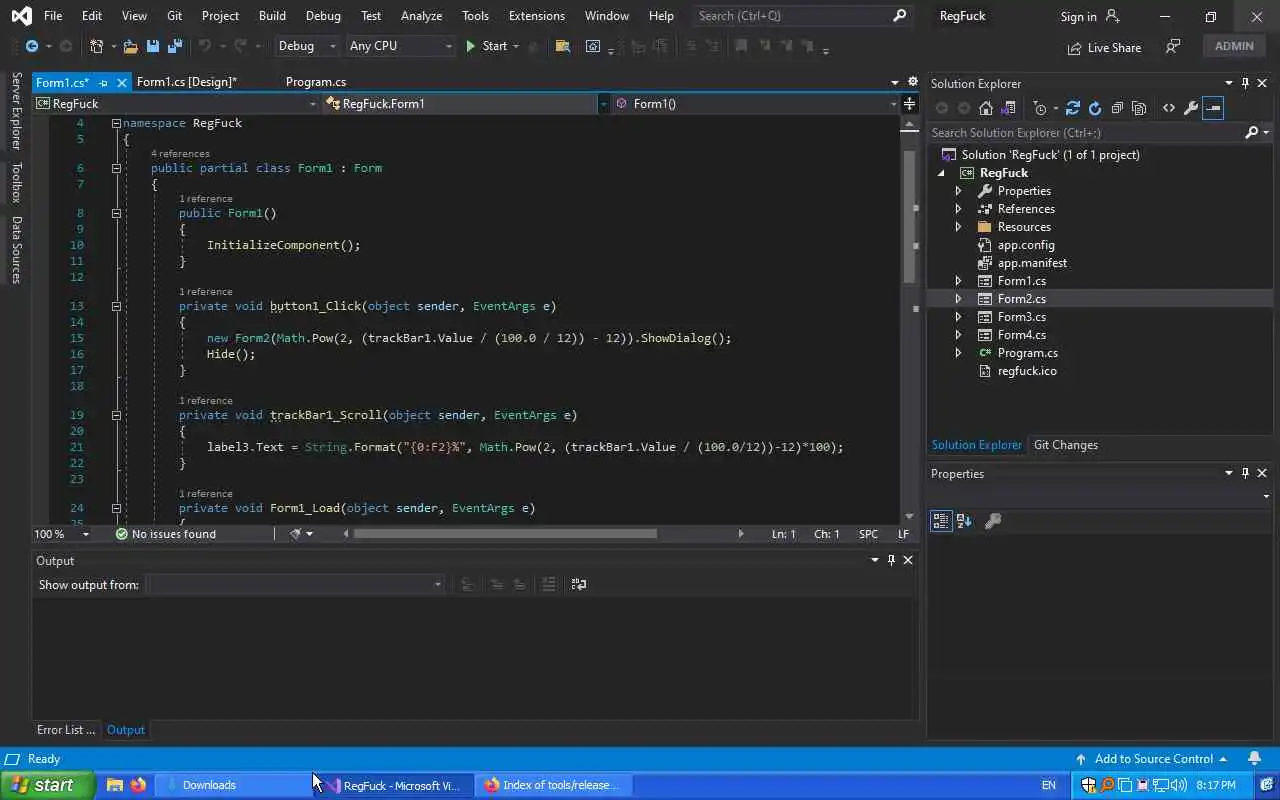The height and width of the screenshot is (800, 1280).
Task: Click View Code icon in Solution Explorer
Action: point(1168,108)
